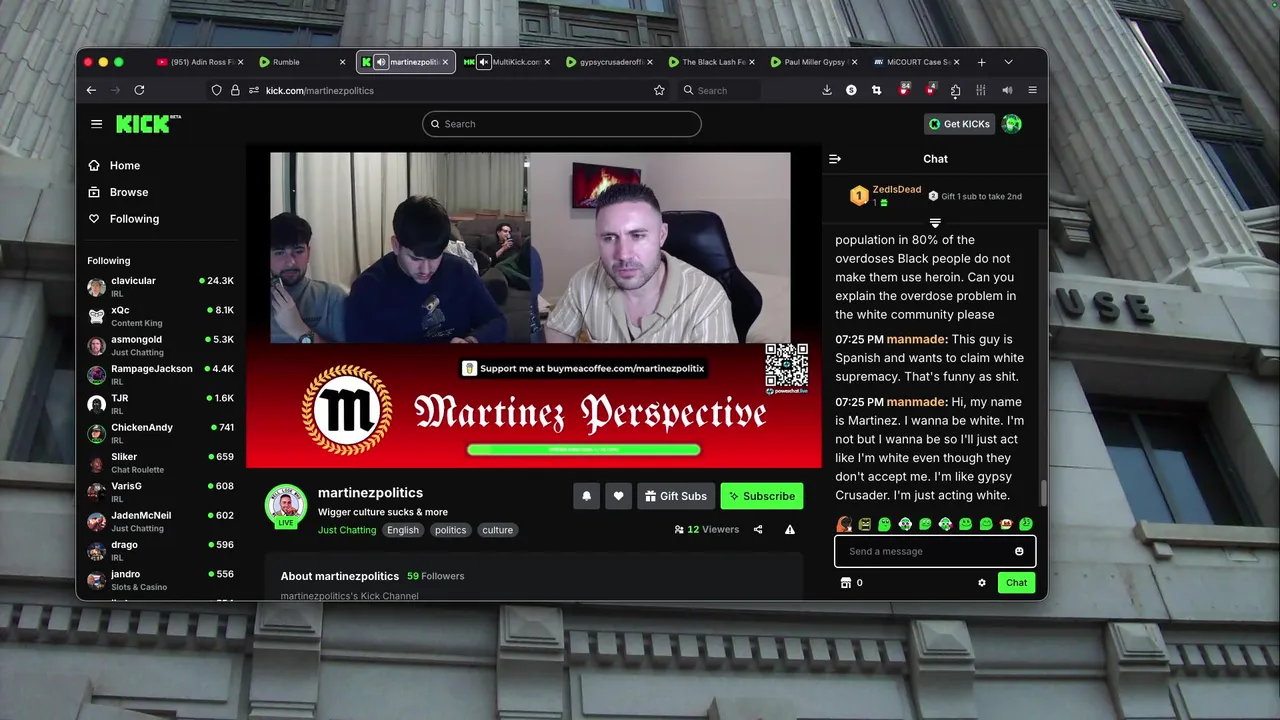Viewport: 1280px width, 720px height.
Task: Click the English tag
Action: tap(403, 530)
